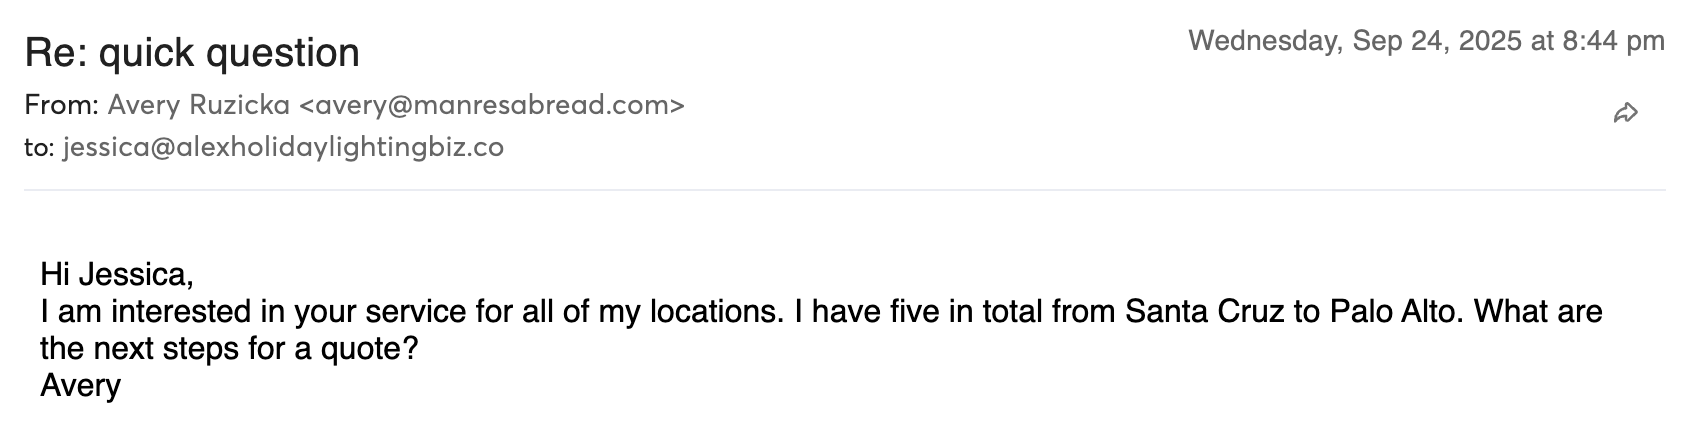Image resolution: width=1692 pixels, height=434 pixels.
Task: Click the "Hi Jessica," greeting line
Action: tap(116, 273)
